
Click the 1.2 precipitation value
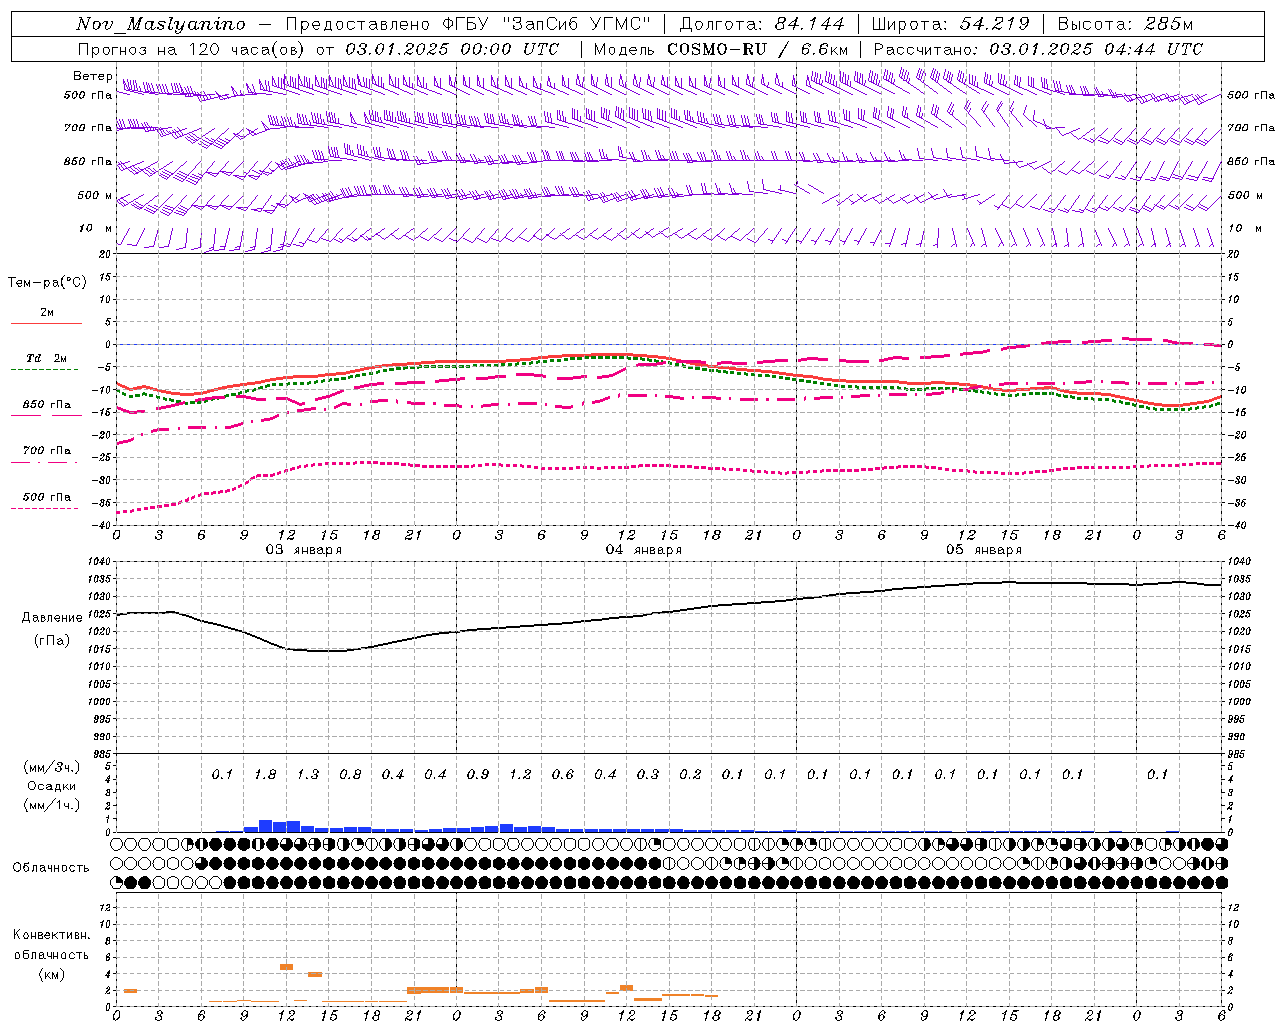coord(520,774)
